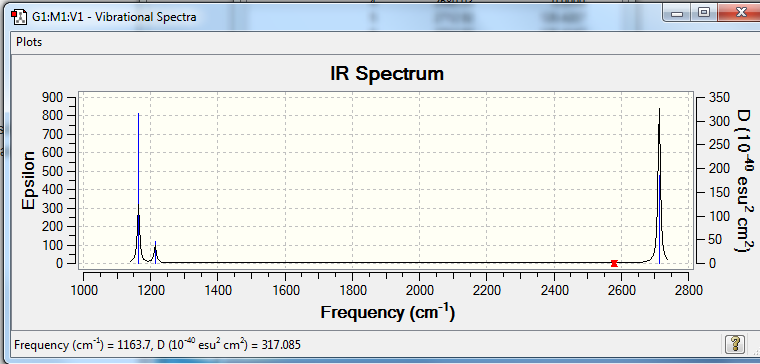This screenshot has height=364, width=760.
Task: Click the blue peak line at 1163.7
Action: pos(139,189)
